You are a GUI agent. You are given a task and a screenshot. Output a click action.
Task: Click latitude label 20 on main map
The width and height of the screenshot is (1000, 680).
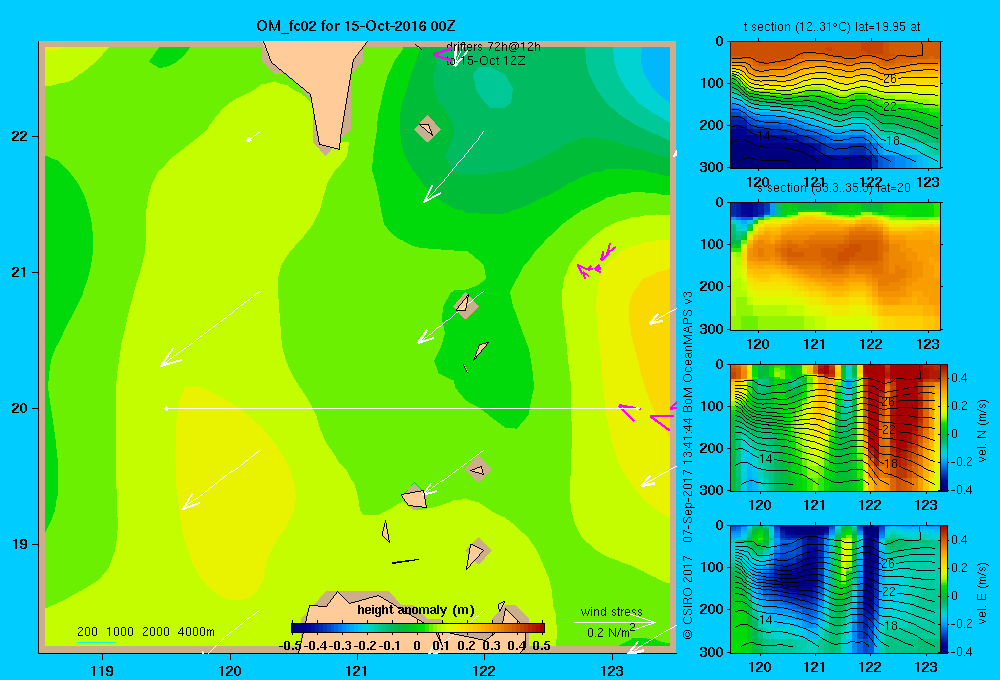tap(20, 408)
